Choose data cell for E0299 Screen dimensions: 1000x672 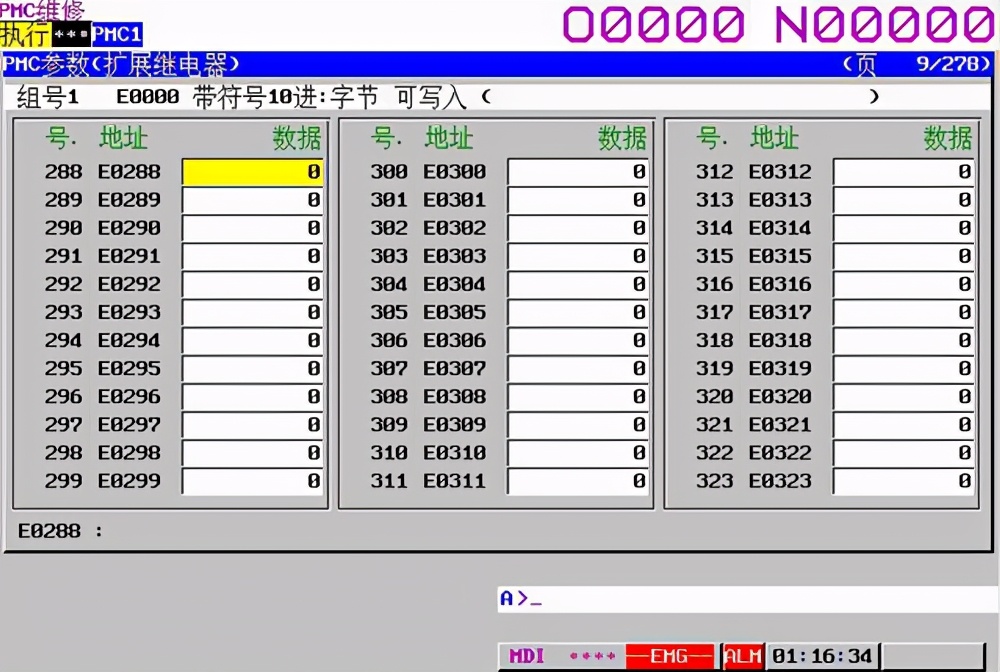point(253,481)
